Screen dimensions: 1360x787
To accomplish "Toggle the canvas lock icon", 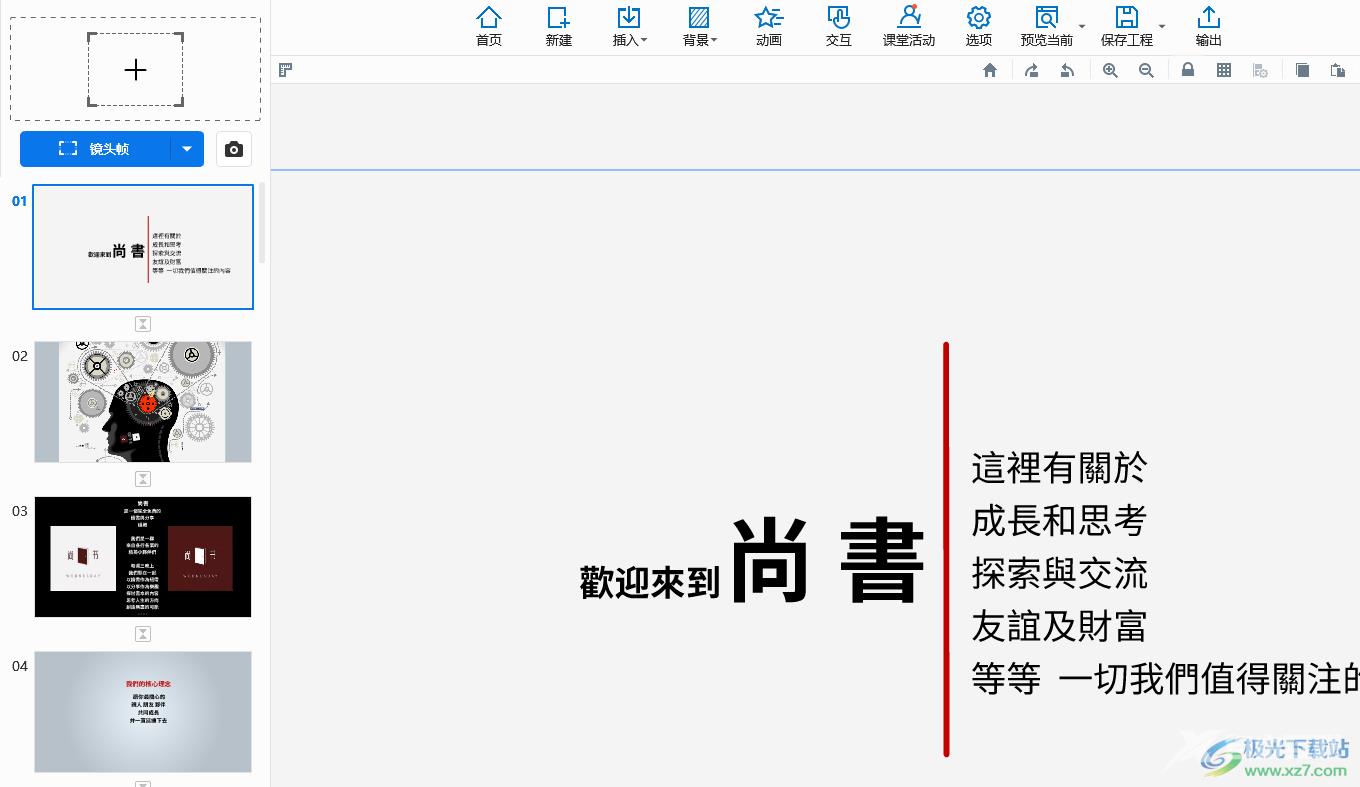I will (1188, 70).
